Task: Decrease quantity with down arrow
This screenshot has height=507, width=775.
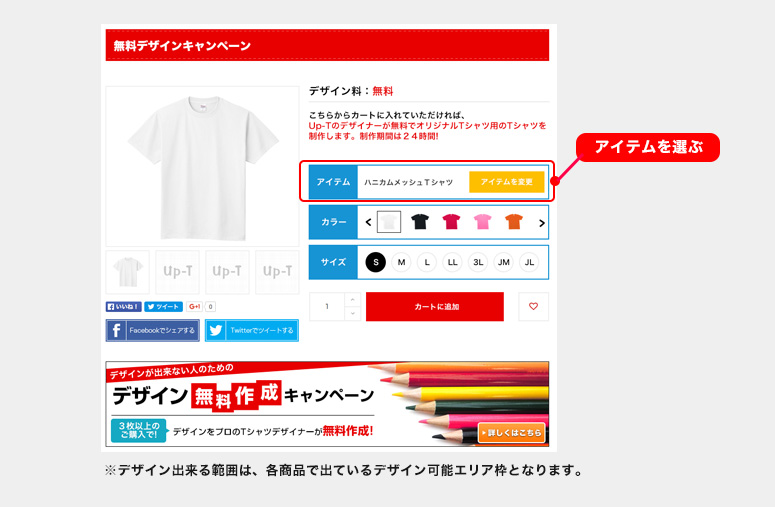Action: pyautogui.click(x=352, y=313)
